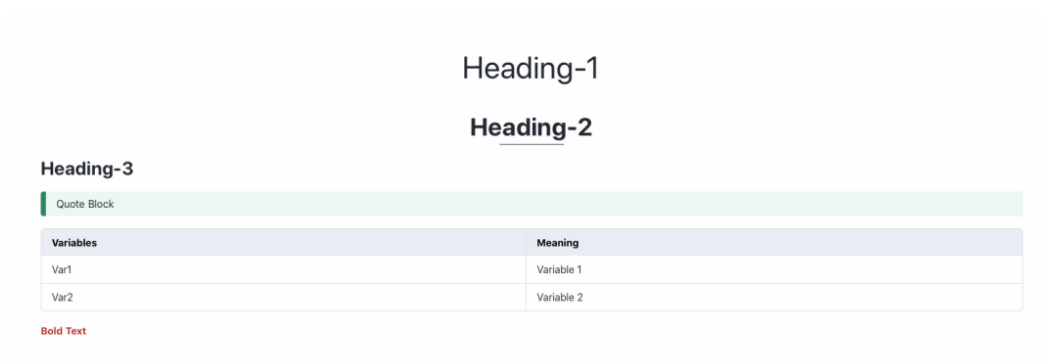The image size is (1044, 364).
Task: Click the Variable 2 table cell
Action: pyautogui.click(x=774, y=297)
